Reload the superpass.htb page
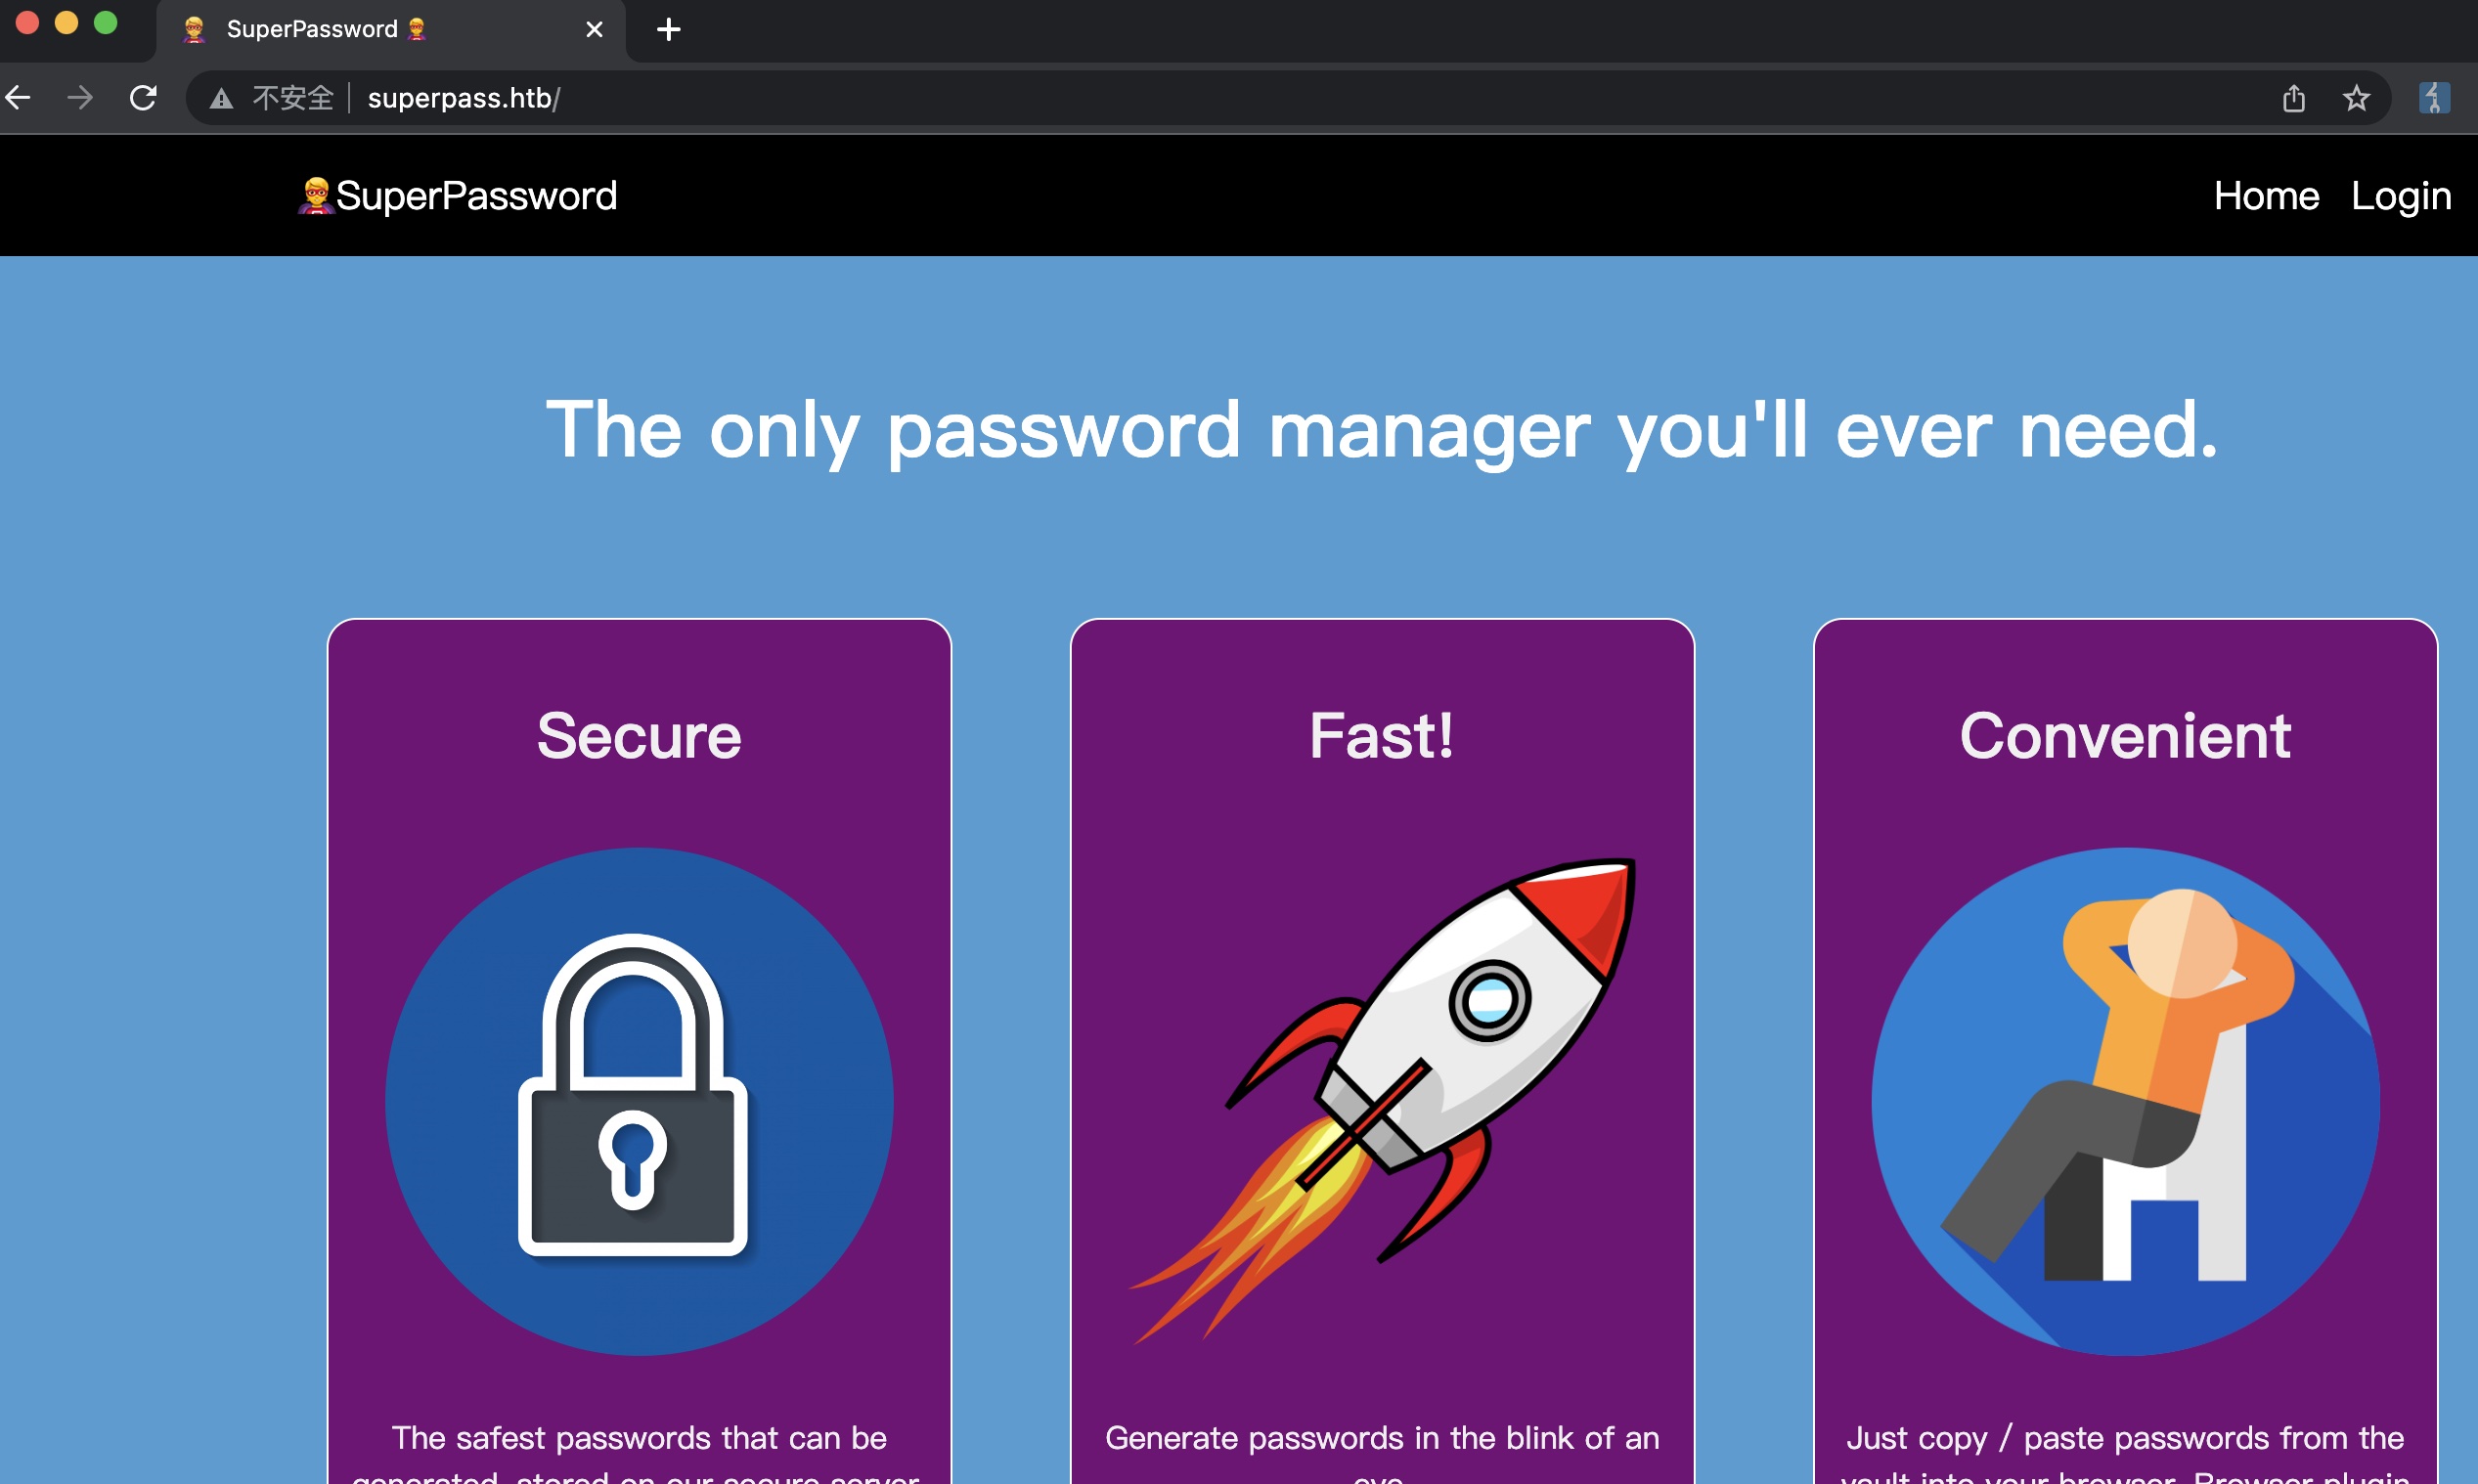 (143, 98)
